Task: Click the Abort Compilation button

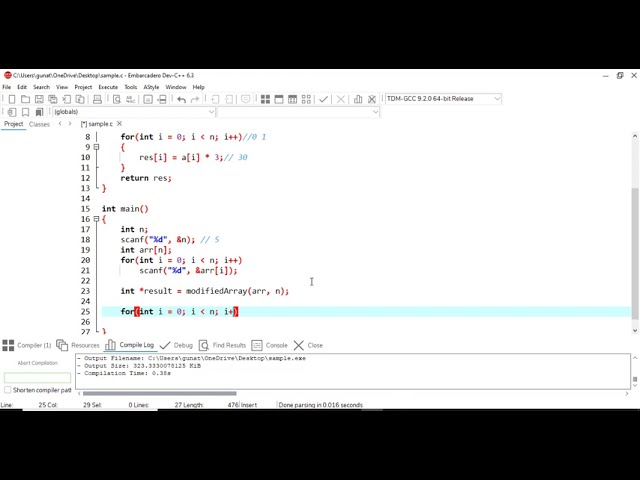Action: [x=38, y=363]
